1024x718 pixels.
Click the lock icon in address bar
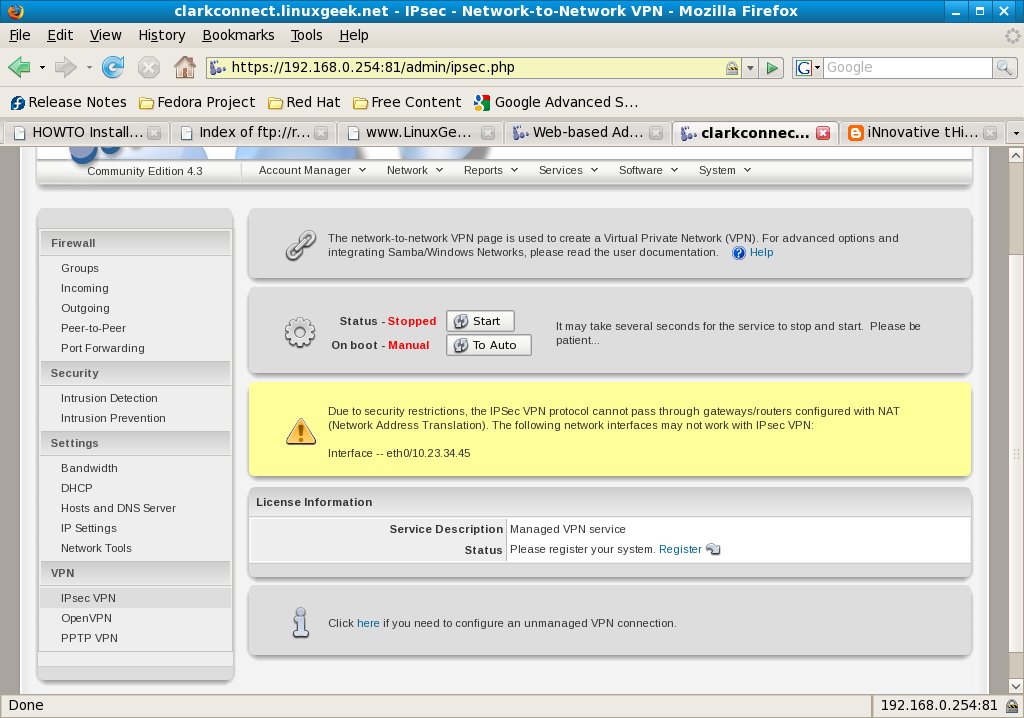[732, 67]
